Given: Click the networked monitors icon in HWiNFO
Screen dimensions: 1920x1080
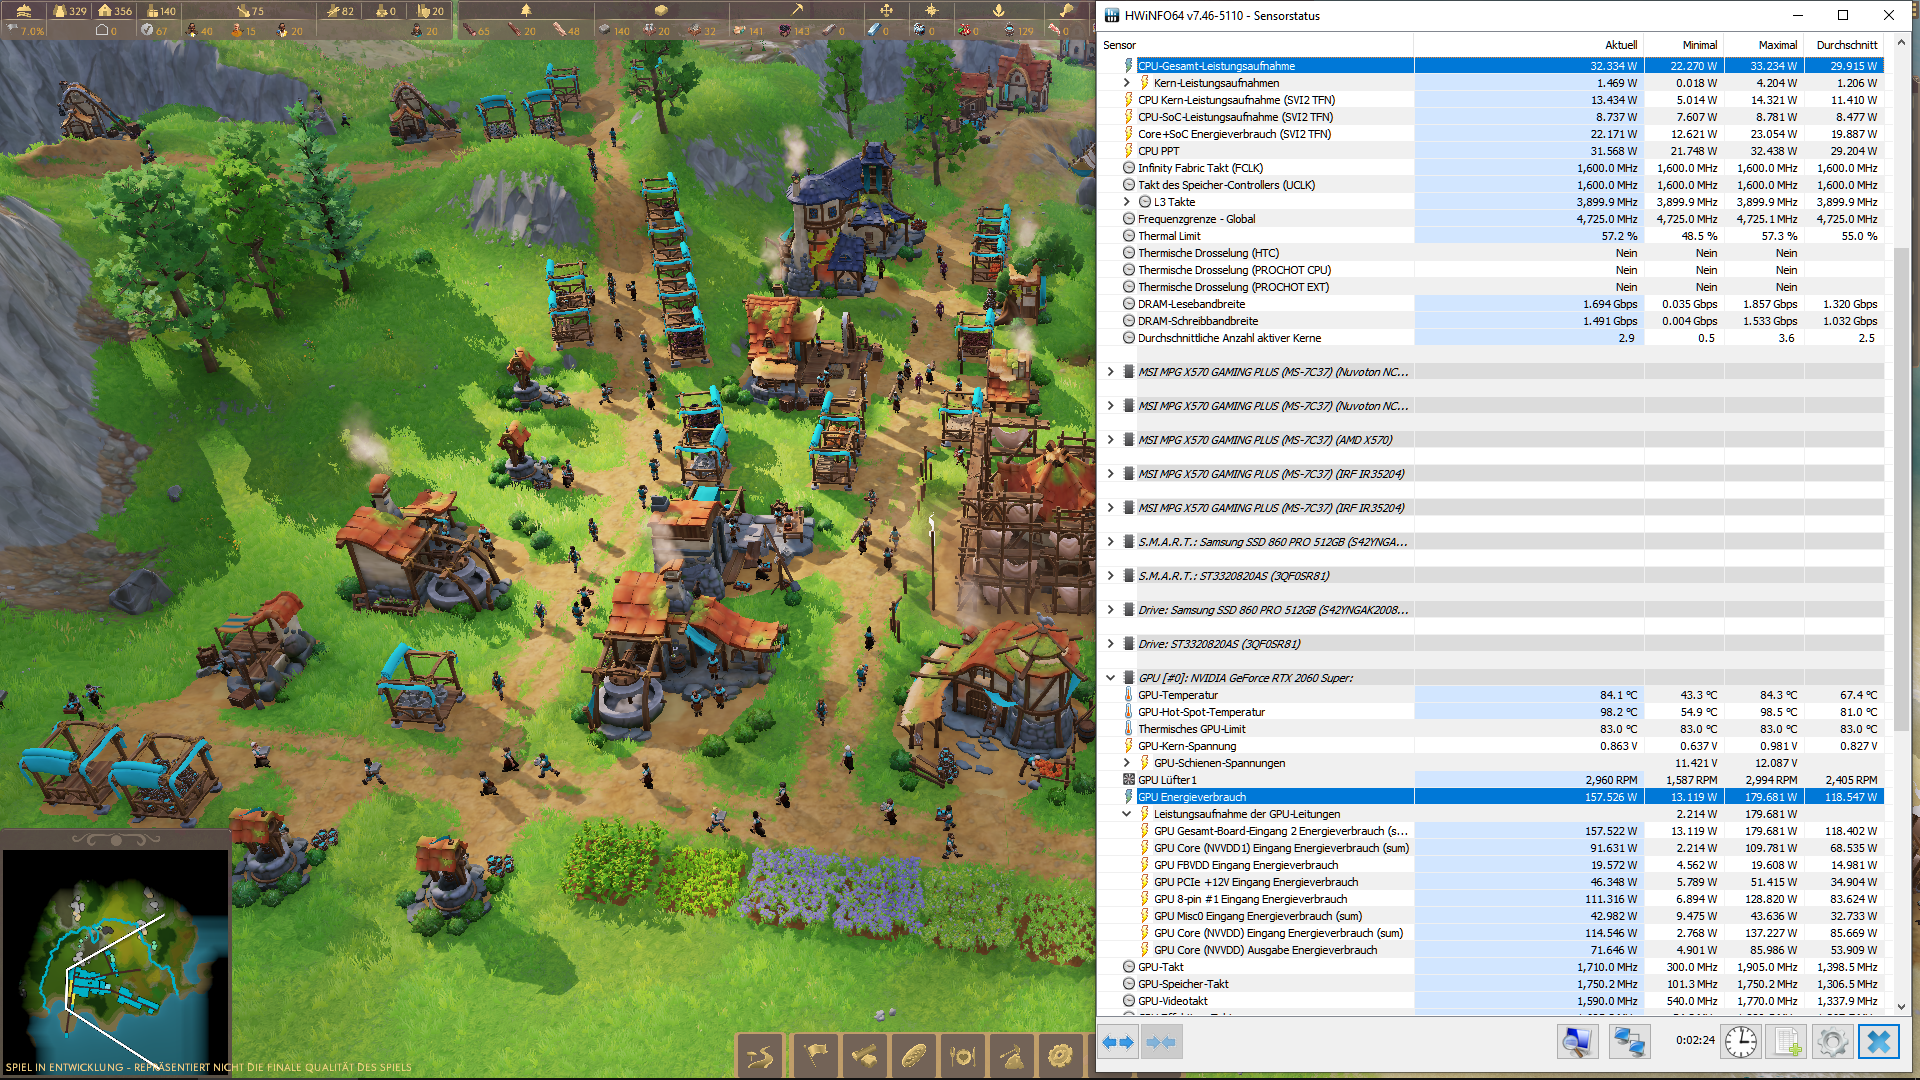Looking at the screenshot, I should tap(1629, 1042).
